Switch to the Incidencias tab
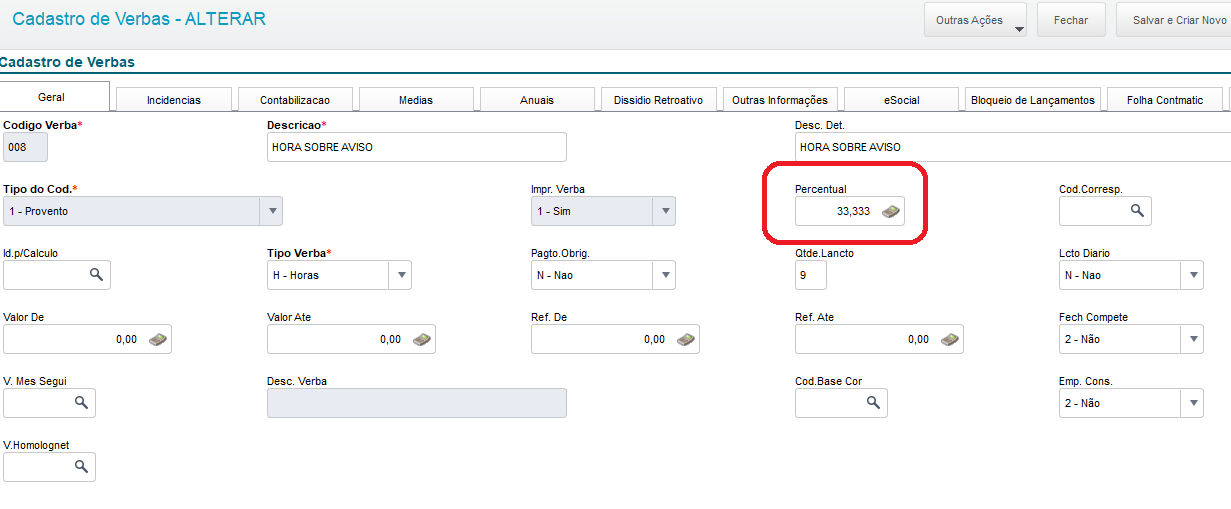Viewport: 1231px width, 509px height. coord(174,100)
